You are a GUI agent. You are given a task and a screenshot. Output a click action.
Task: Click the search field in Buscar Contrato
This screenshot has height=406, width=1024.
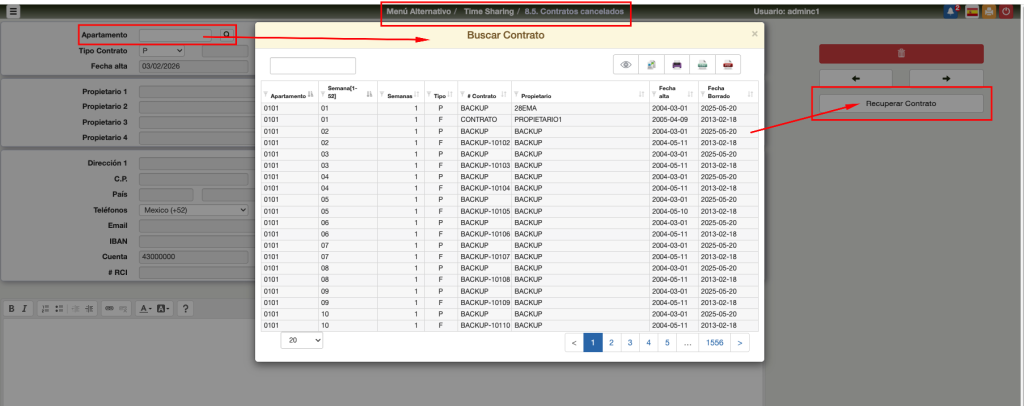[312, 65]
